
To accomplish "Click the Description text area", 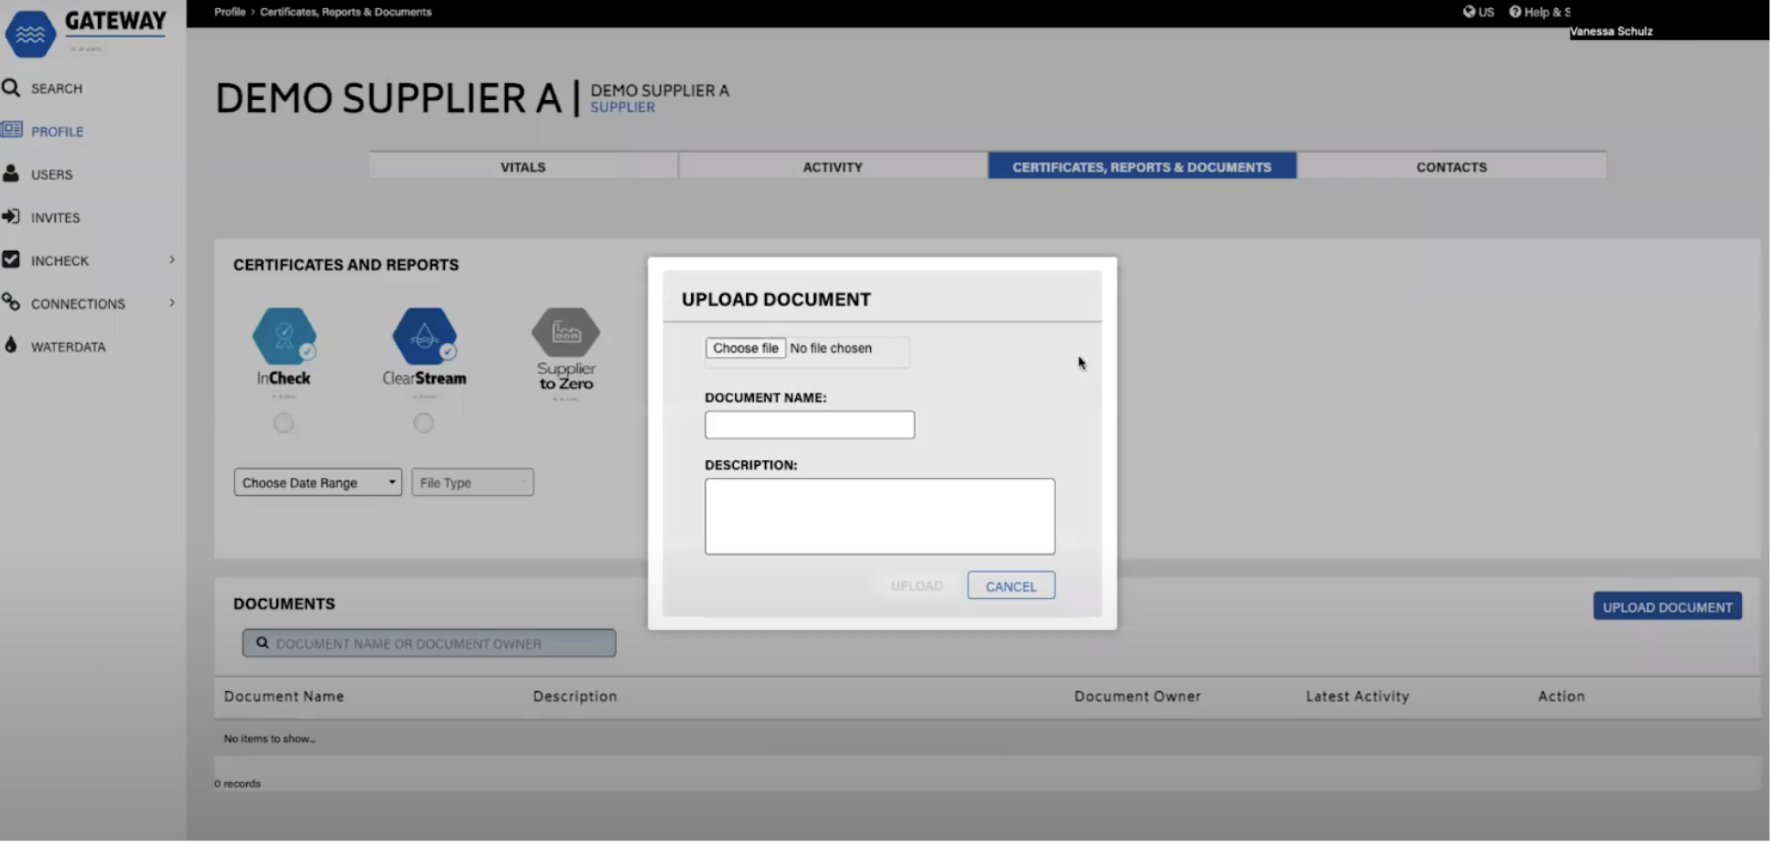I will click(x=879, y=516).
